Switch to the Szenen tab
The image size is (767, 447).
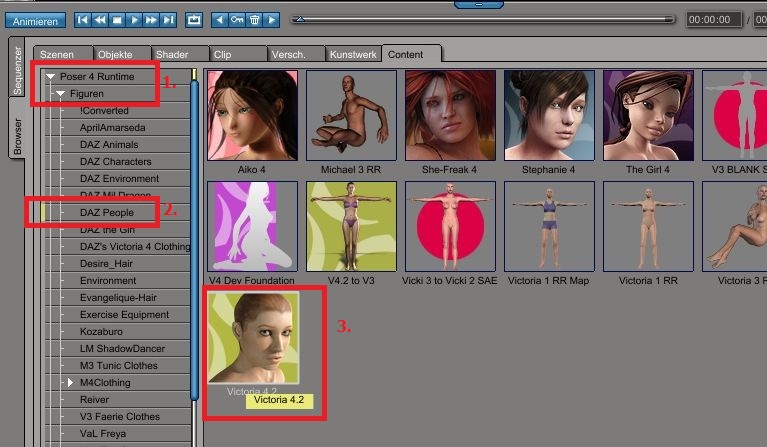click(x=62, y=54)
